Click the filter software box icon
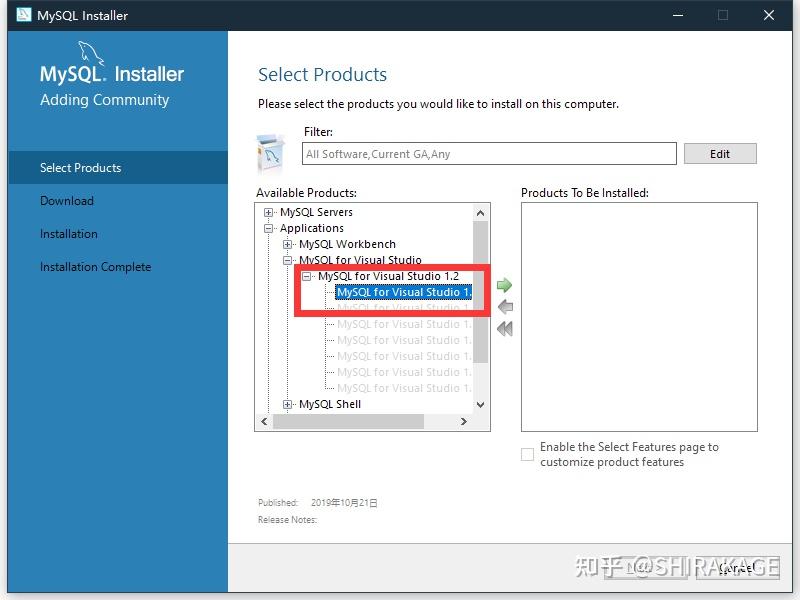Viewport: 800px width, 600px height. pyautogui.click(x=271, y=153)
